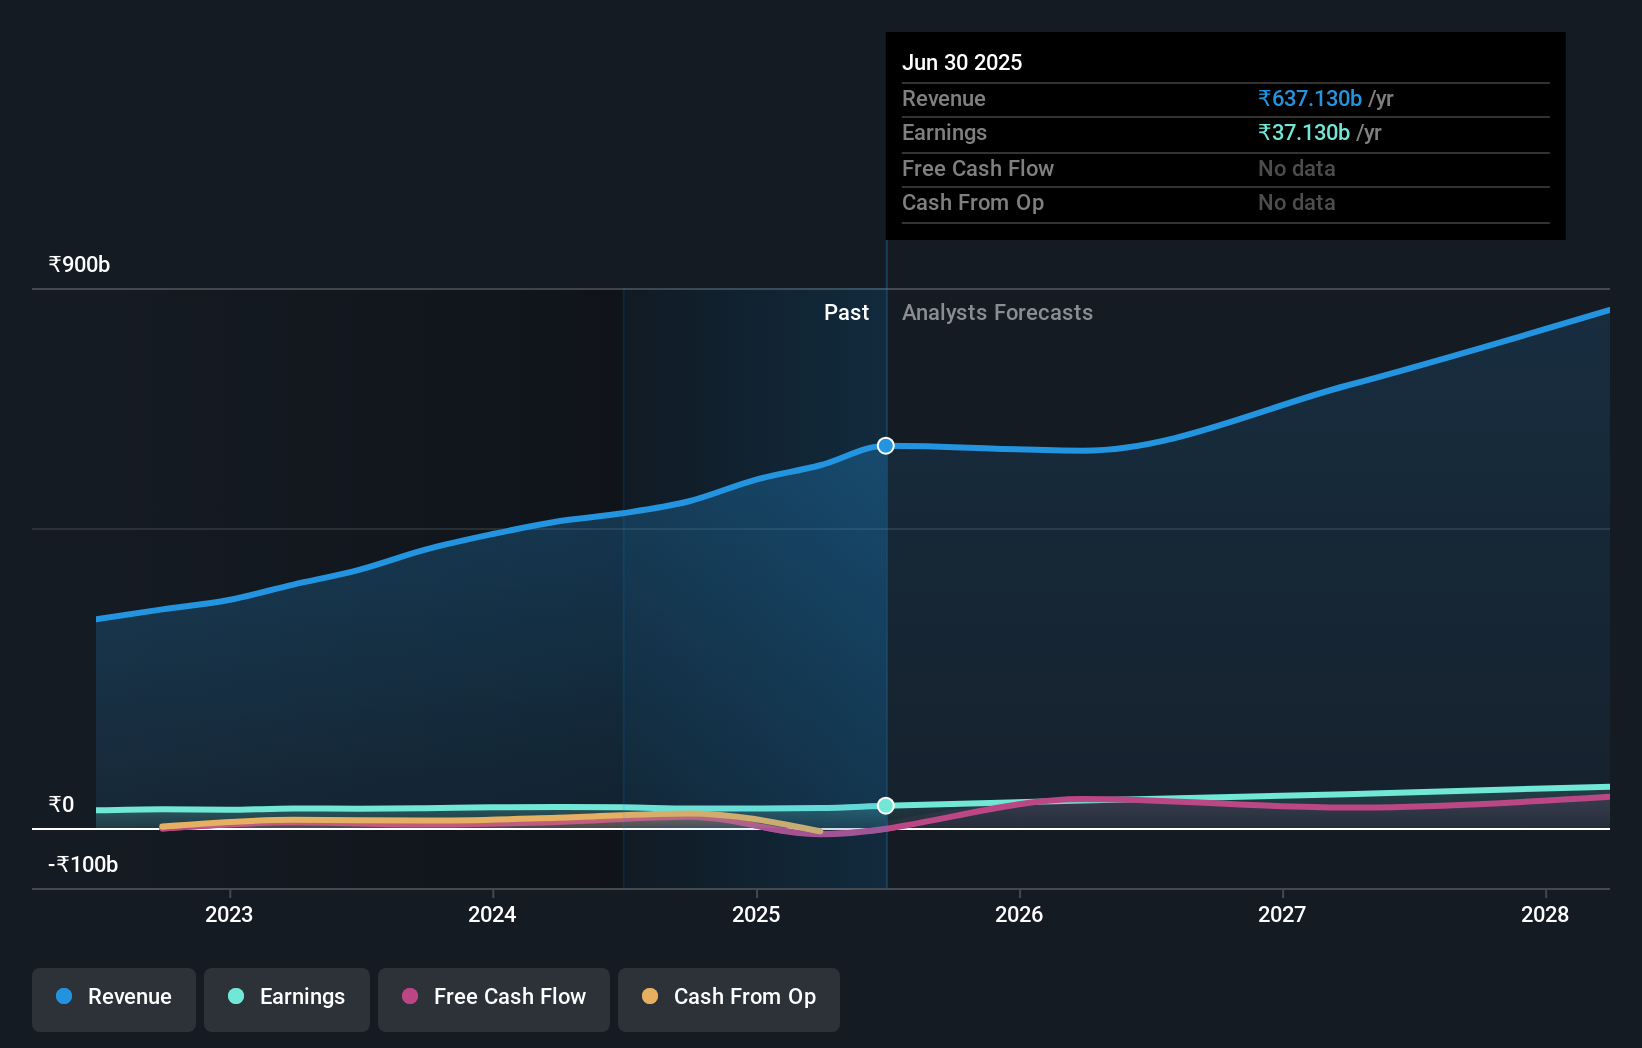Image resolution: width=1642 pixels, height=1048 pixels.
Task: Toggle the Earnings series visibility
Action: (287, 999)
